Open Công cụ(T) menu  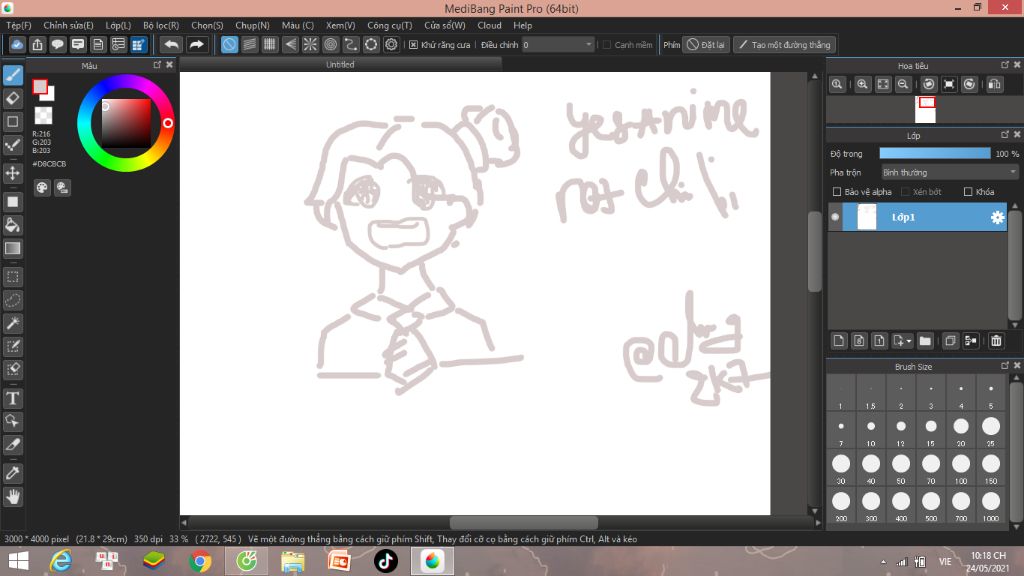pyautogui.click(x=389, y=25)
